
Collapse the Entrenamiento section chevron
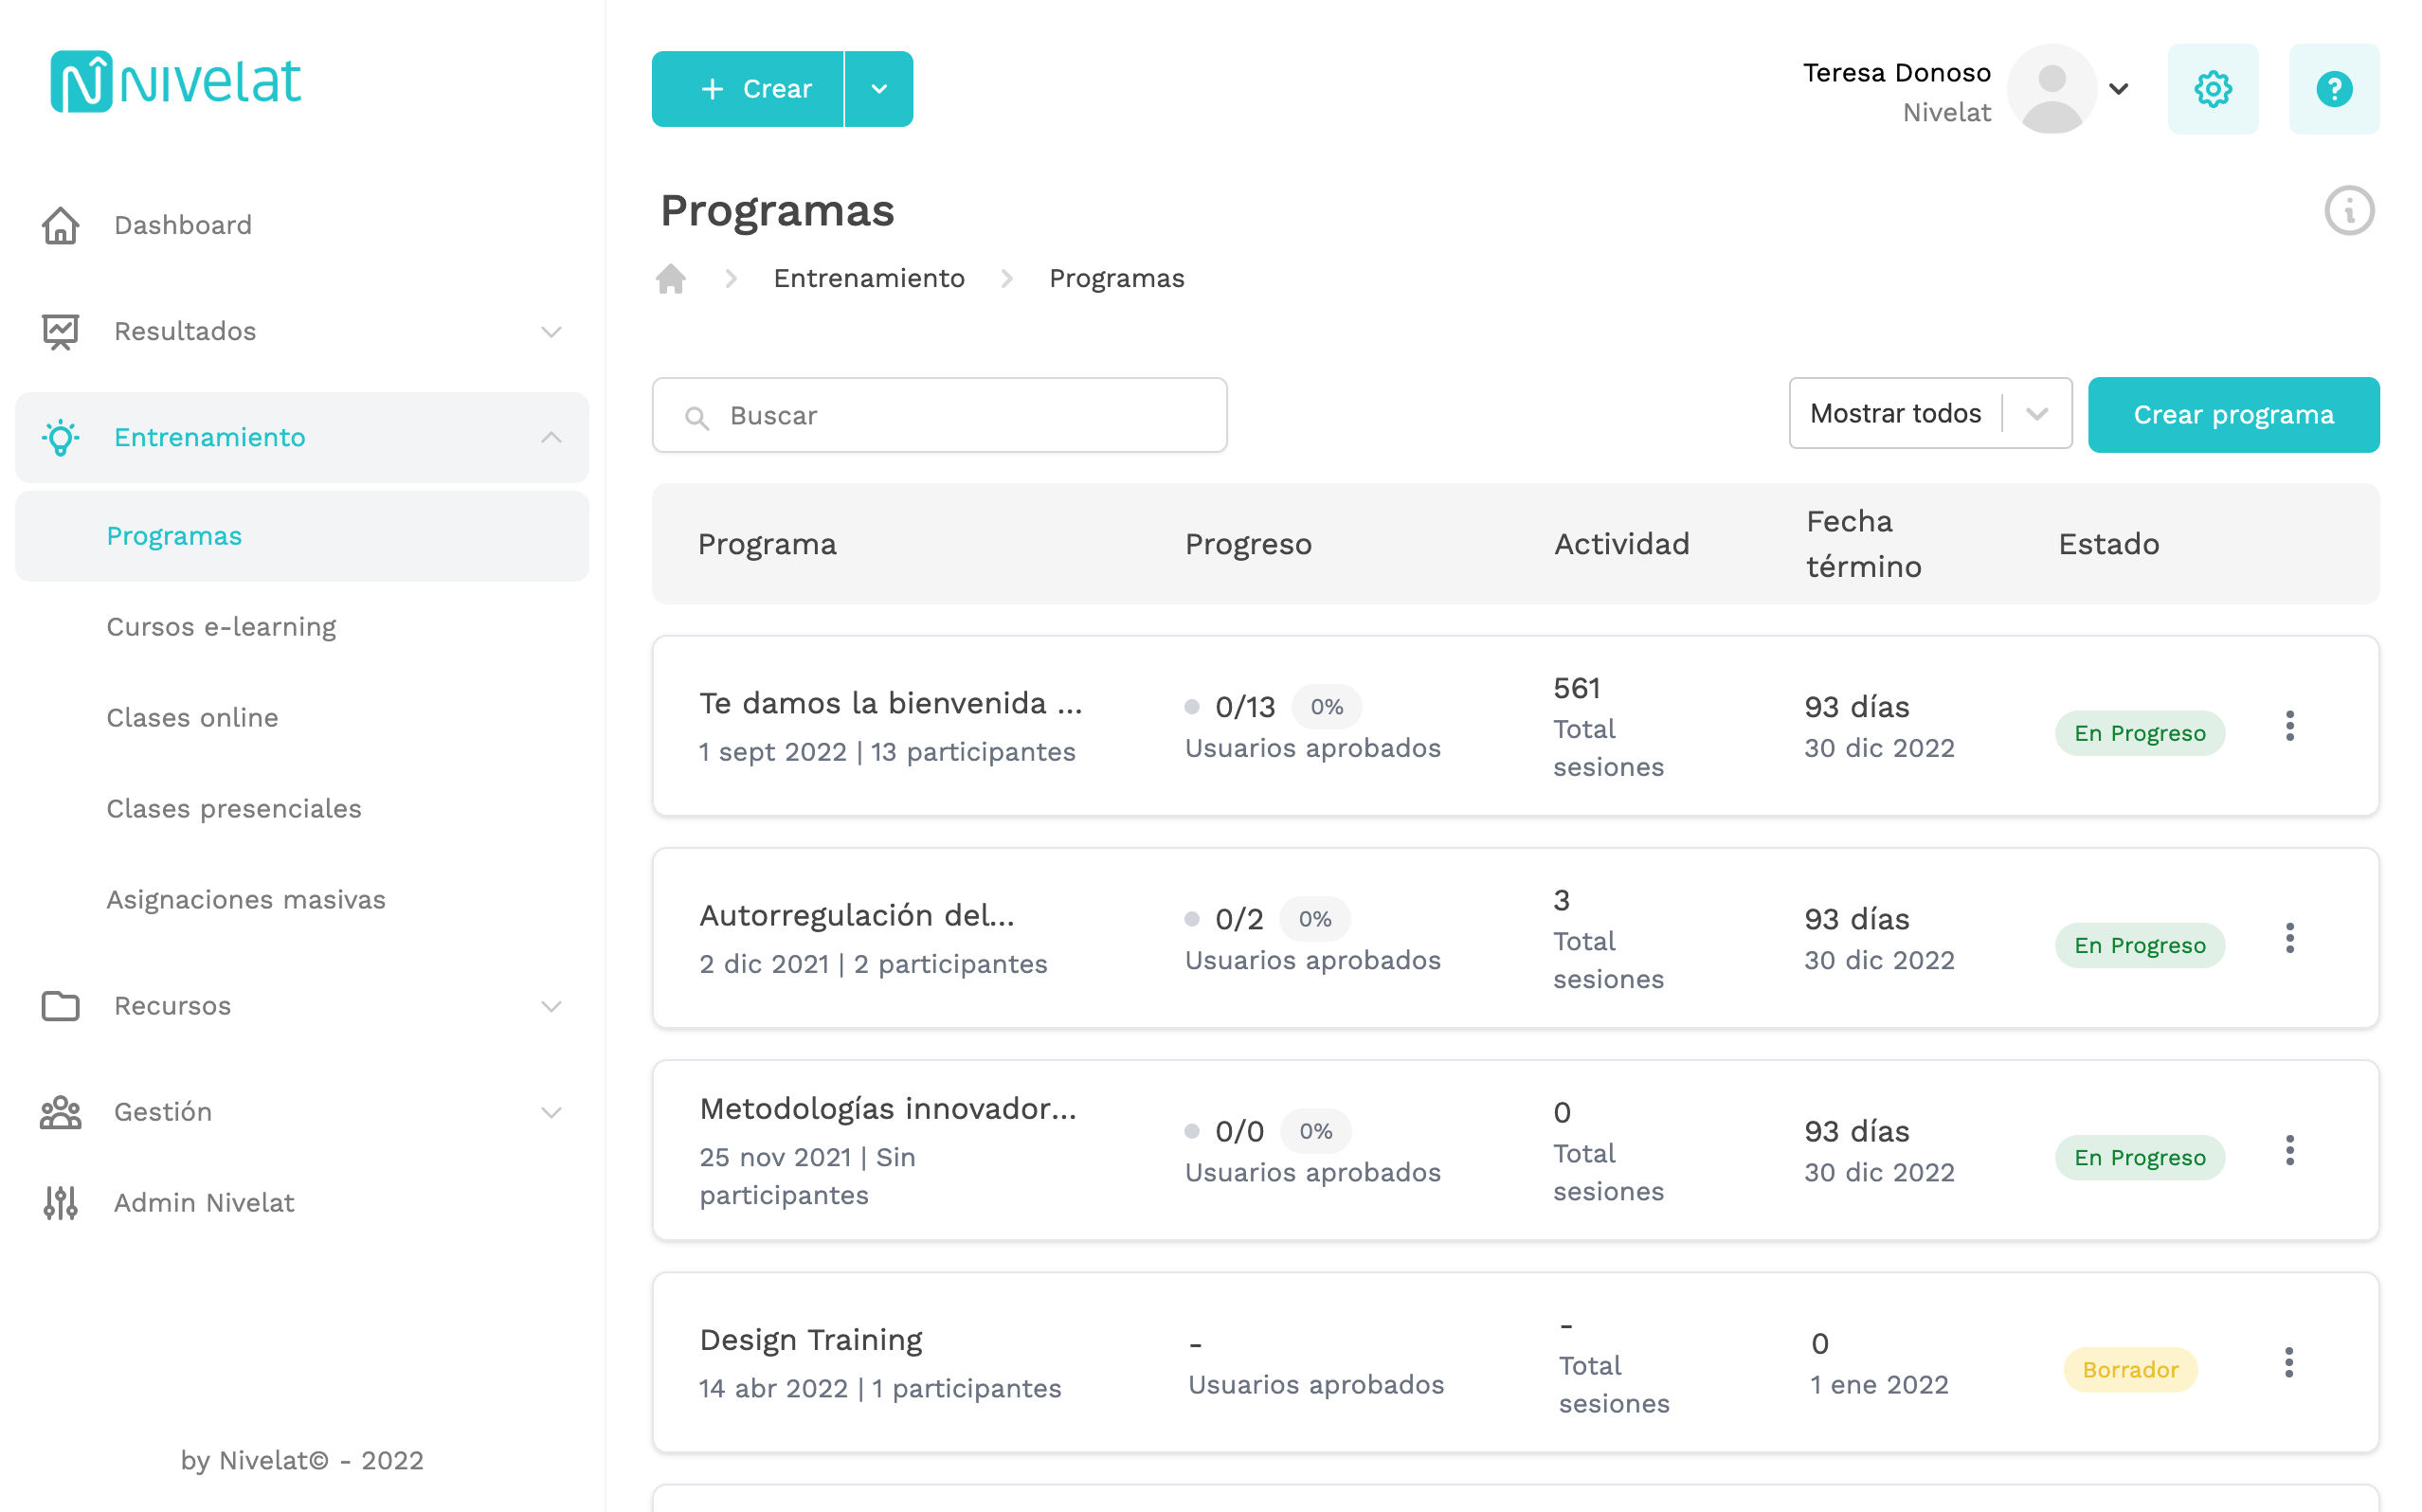point(551,437)
